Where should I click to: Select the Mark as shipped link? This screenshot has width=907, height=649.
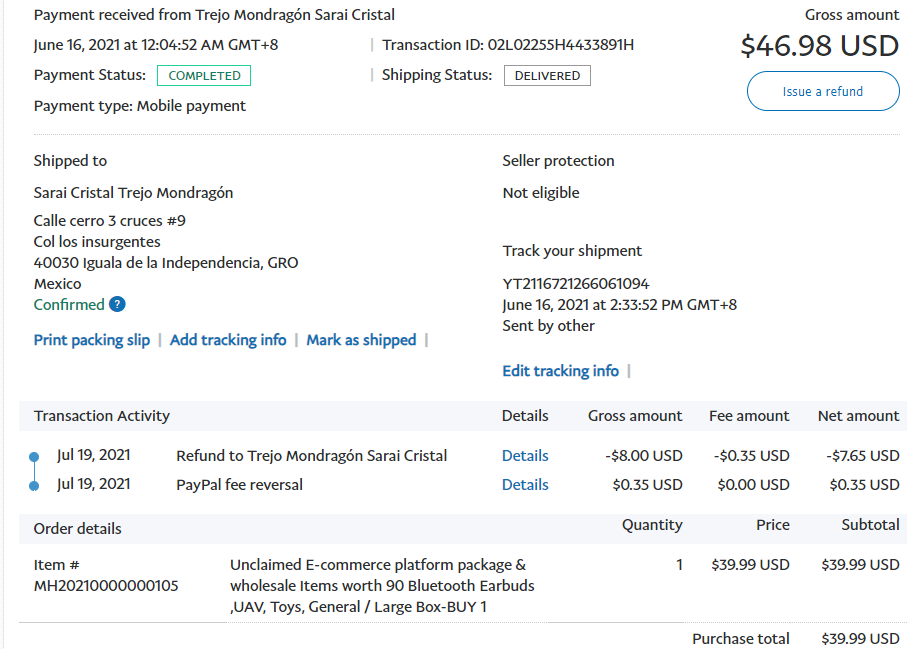point(361,340)
